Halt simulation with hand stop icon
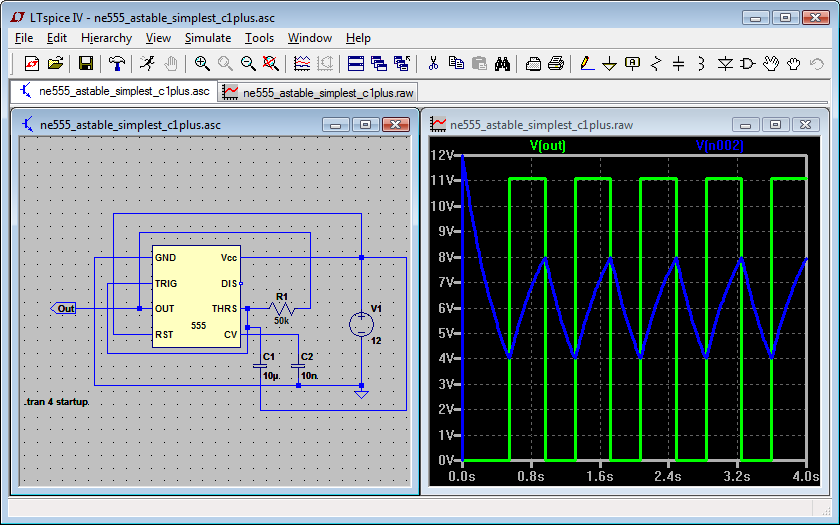840x525 pixels. click(x=170, y=64)
